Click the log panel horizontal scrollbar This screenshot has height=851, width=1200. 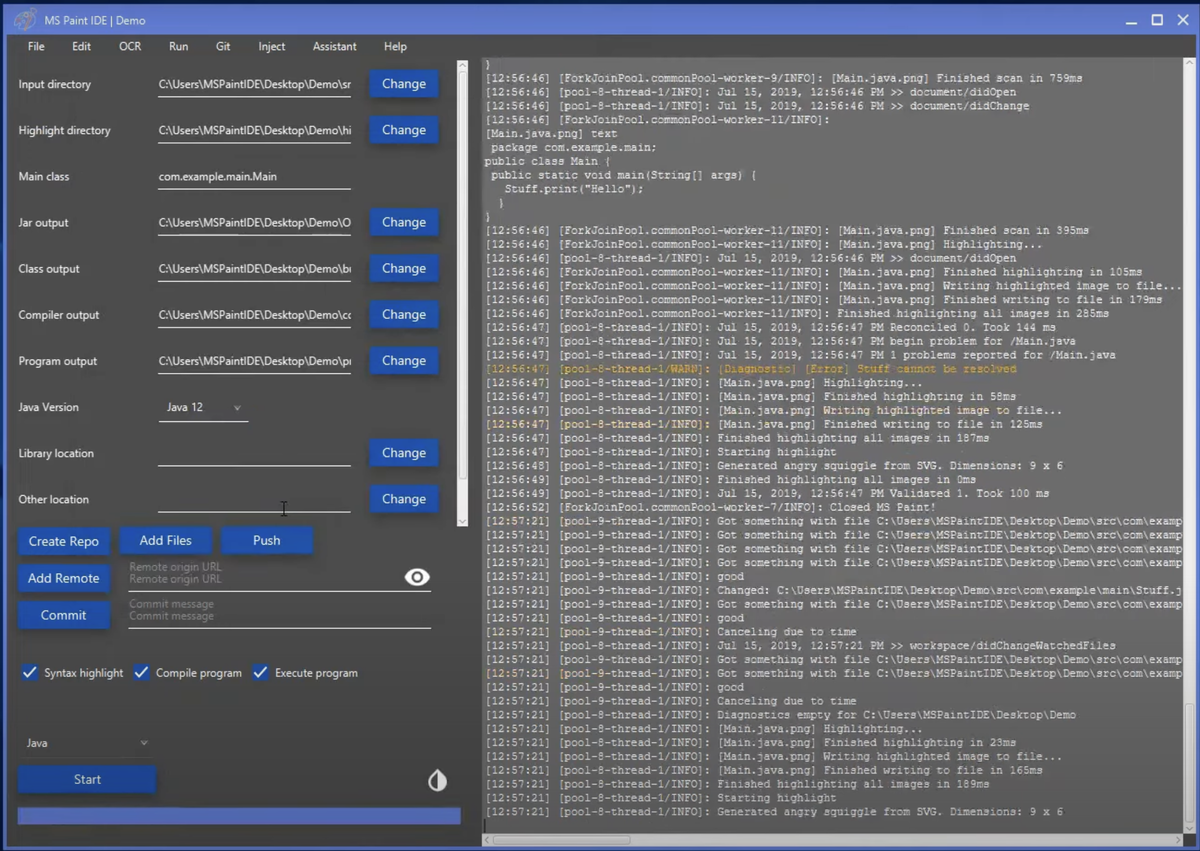tap(561, 840)
